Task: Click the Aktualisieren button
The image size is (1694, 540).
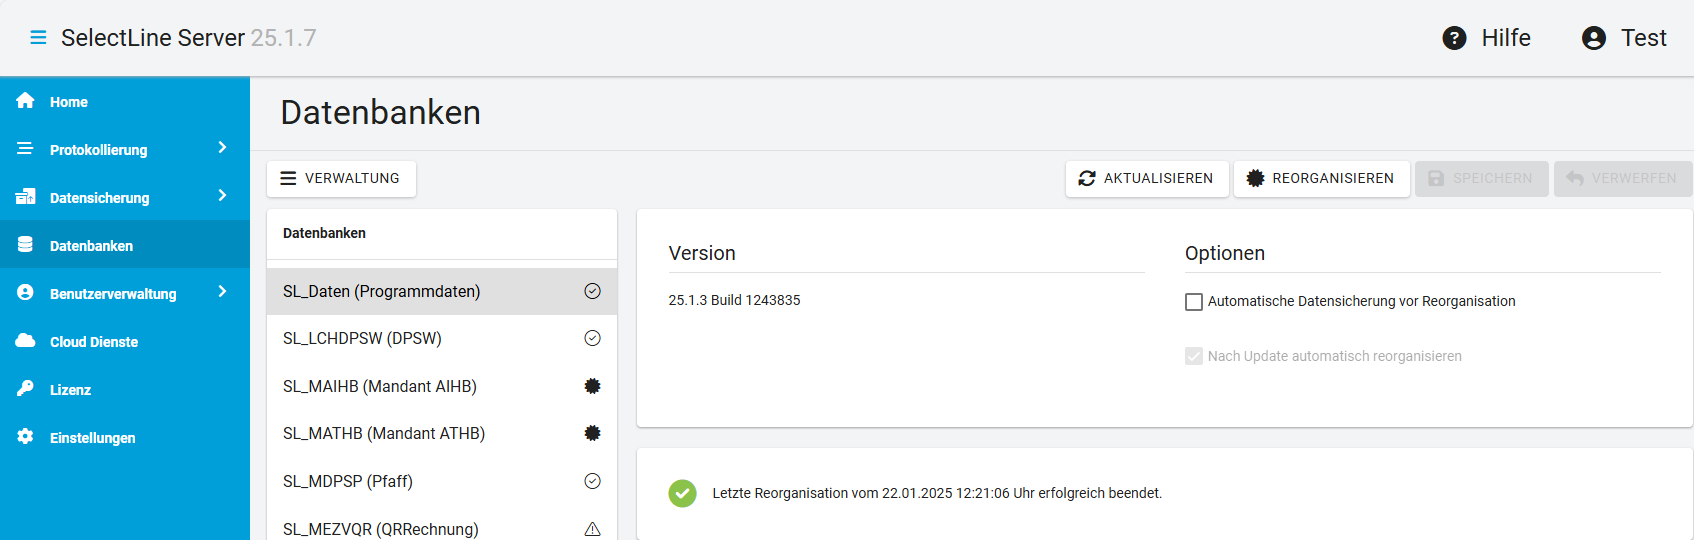Action: (1147, 179)
